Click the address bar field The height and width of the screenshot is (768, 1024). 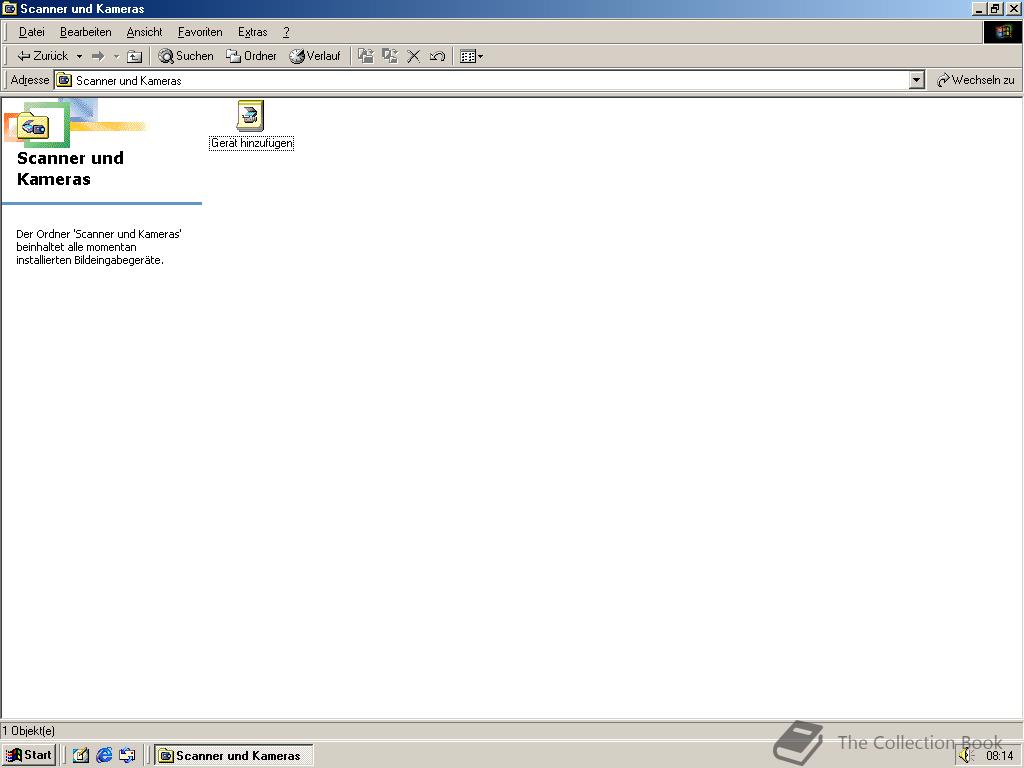click(x=482, y=80)
